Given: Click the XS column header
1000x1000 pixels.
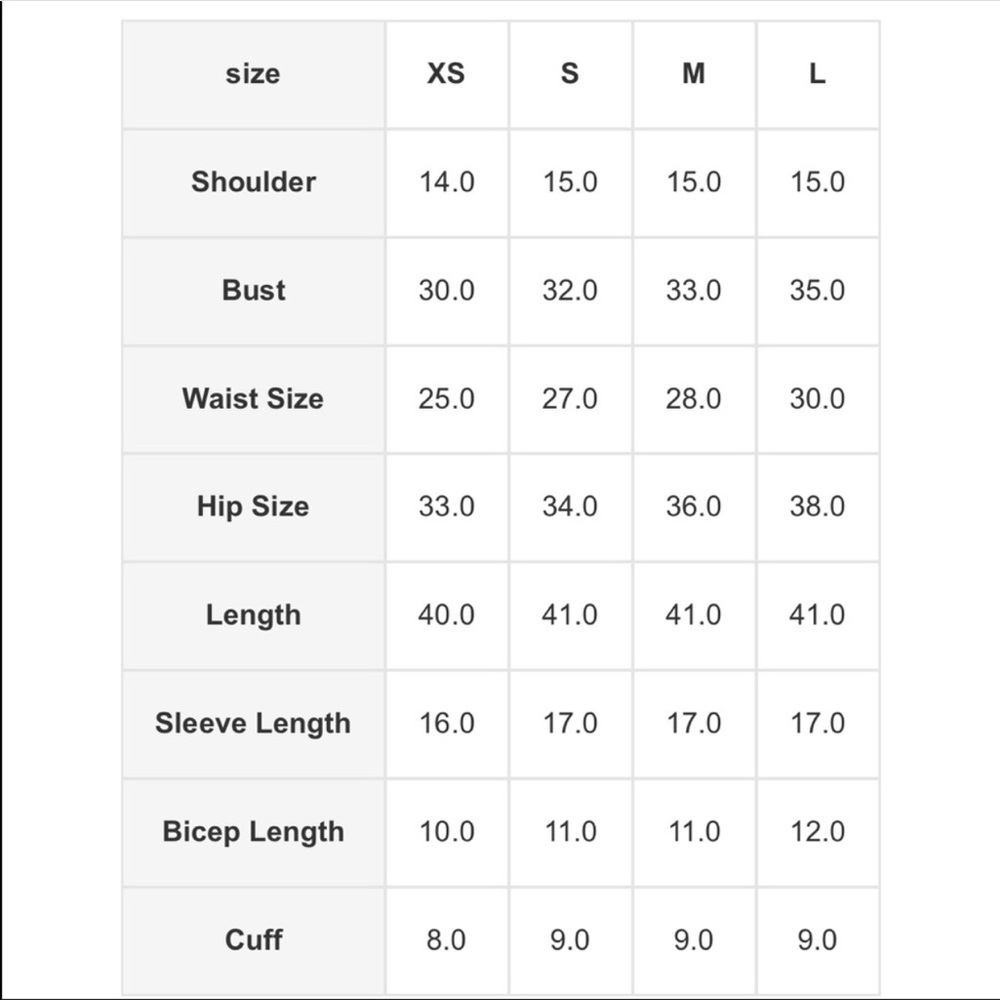Looking at the screenshot, I should pos(446,74).
